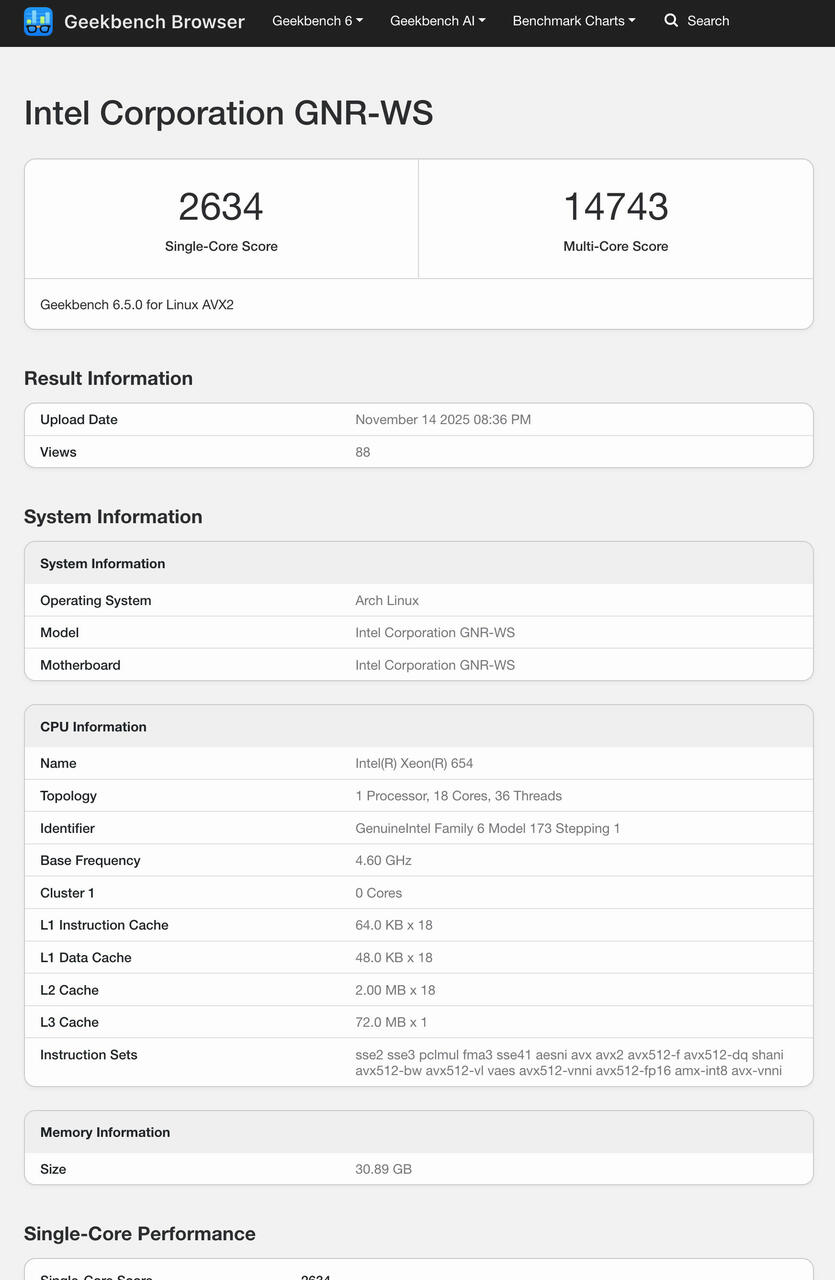Image resolution: width=835 pixels, height=1280 pixels.
Task: Click the GenuineIntel Family 6 identifier value
Action: pos(487,829)
